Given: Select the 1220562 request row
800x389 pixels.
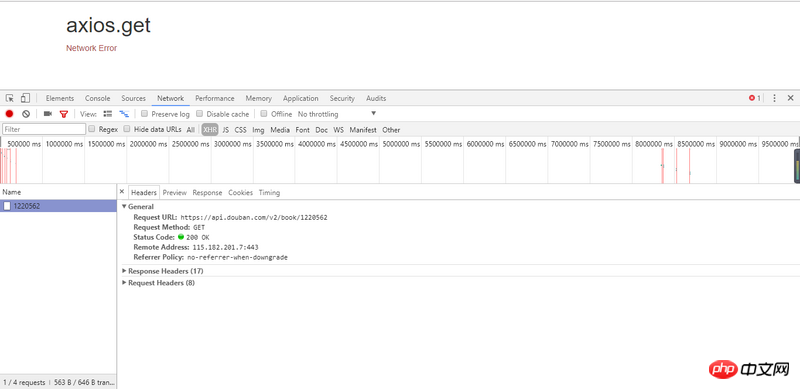Looking at the screenshot, I should [x=58, y=206].
